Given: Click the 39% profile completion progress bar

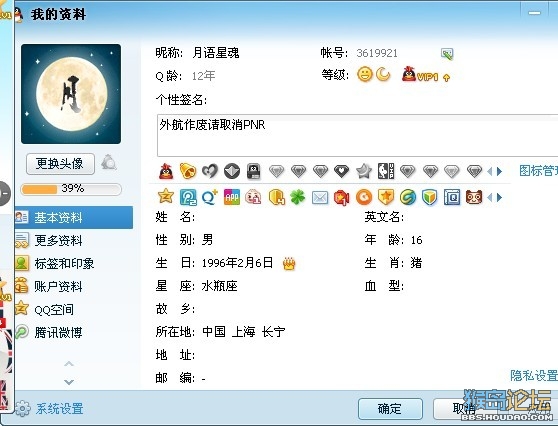Looking at the screenshot, I should point(71,189).
